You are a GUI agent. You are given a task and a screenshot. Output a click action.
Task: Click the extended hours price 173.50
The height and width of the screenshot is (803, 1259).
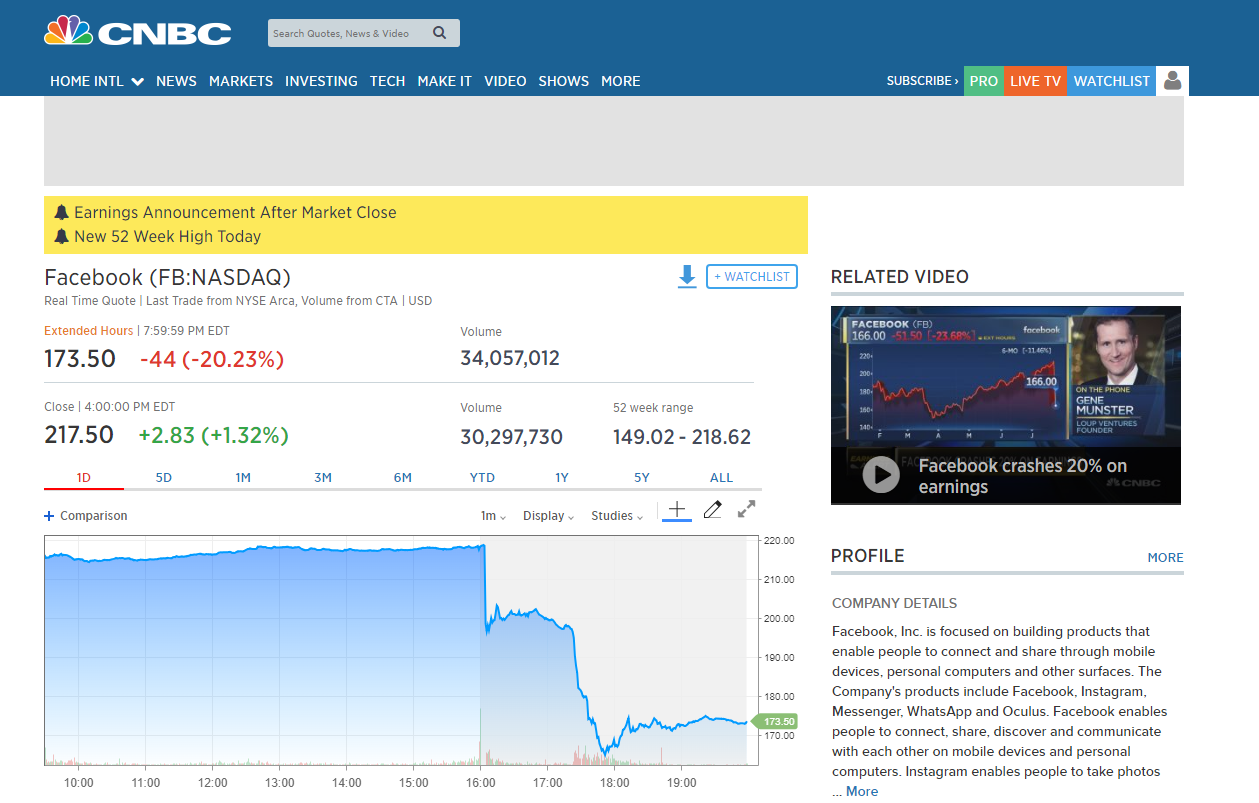[80, 358]
